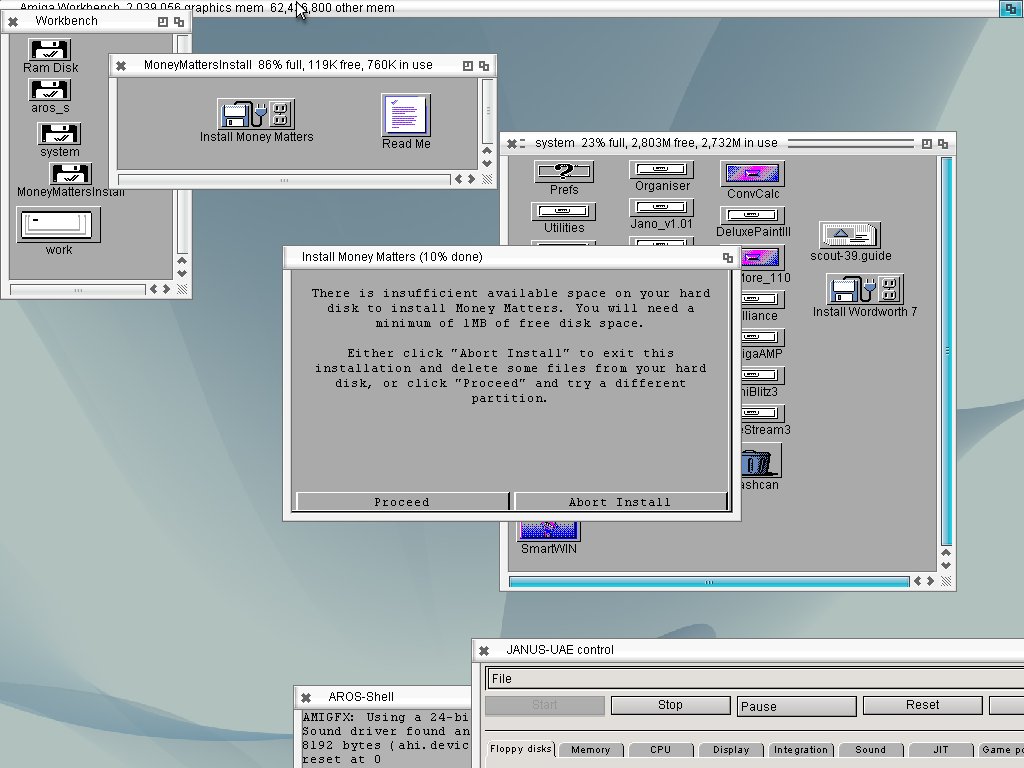The image size is (1024, 768).
Task: Close the MoneyMattersInstall window
Action: 121,65
